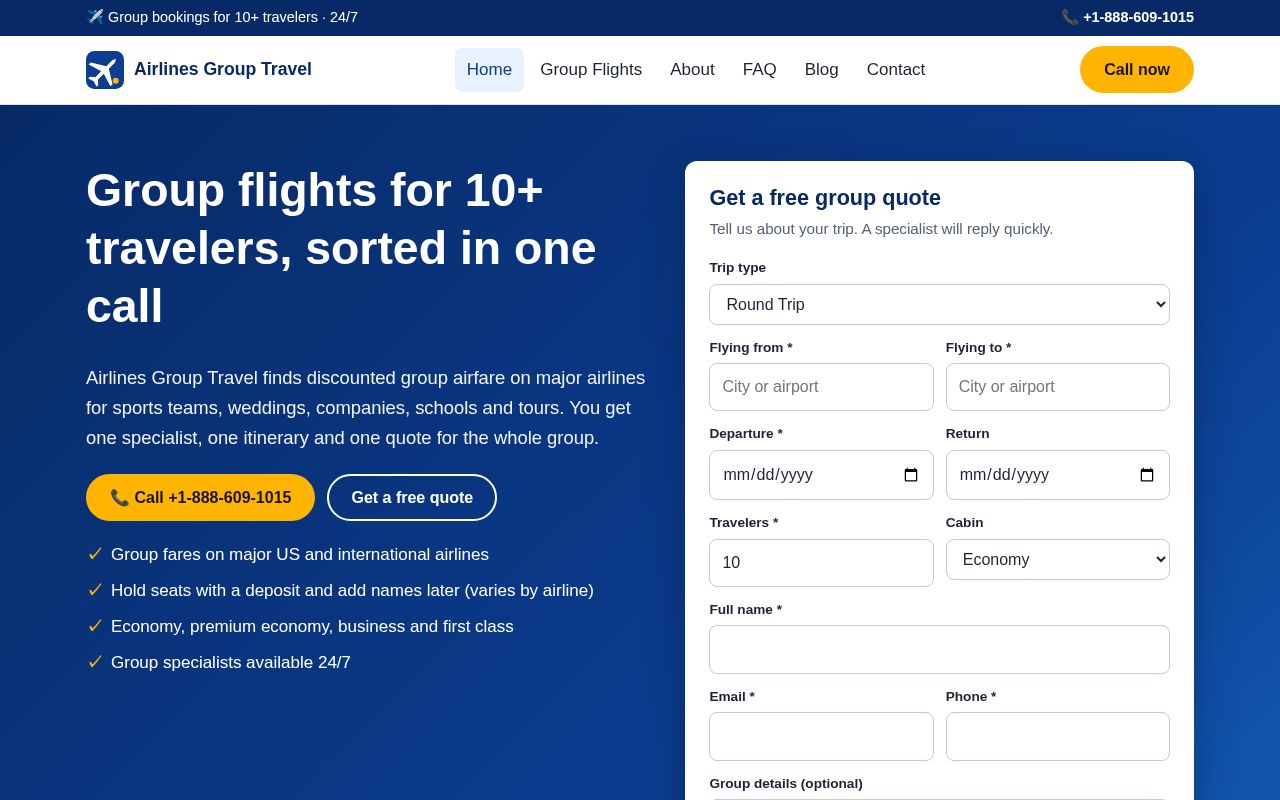1280x800 pixels.
Task: Expand the Trip type dropdown
Action: (x=939, y=304)
